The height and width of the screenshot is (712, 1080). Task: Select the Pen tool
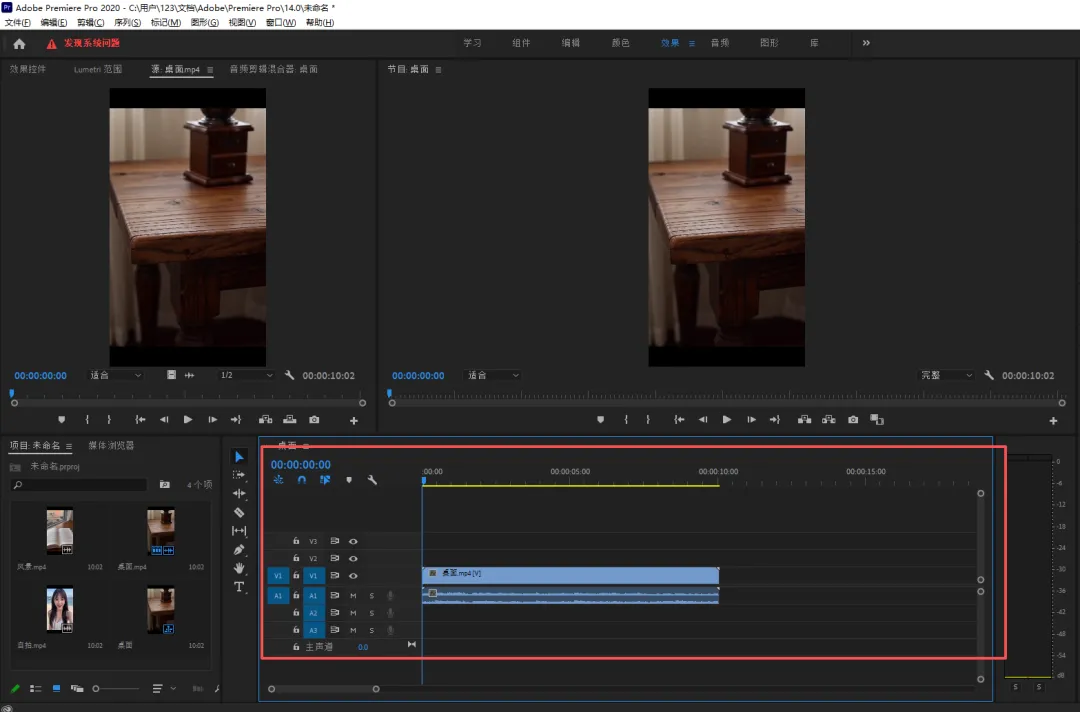click(239, 549)
